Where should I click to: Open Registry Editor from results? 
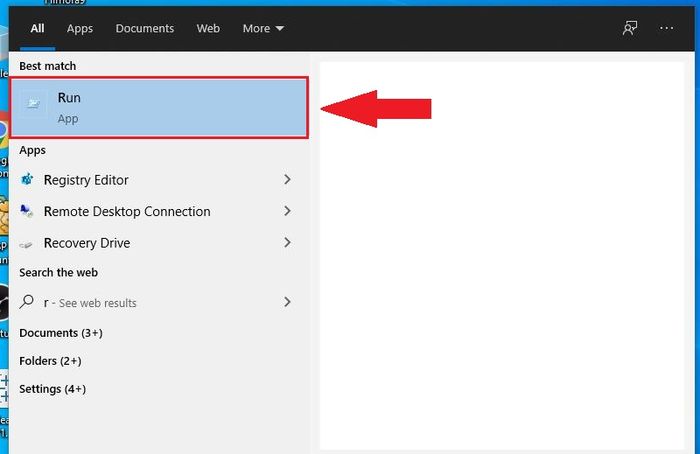coord(159,179)
